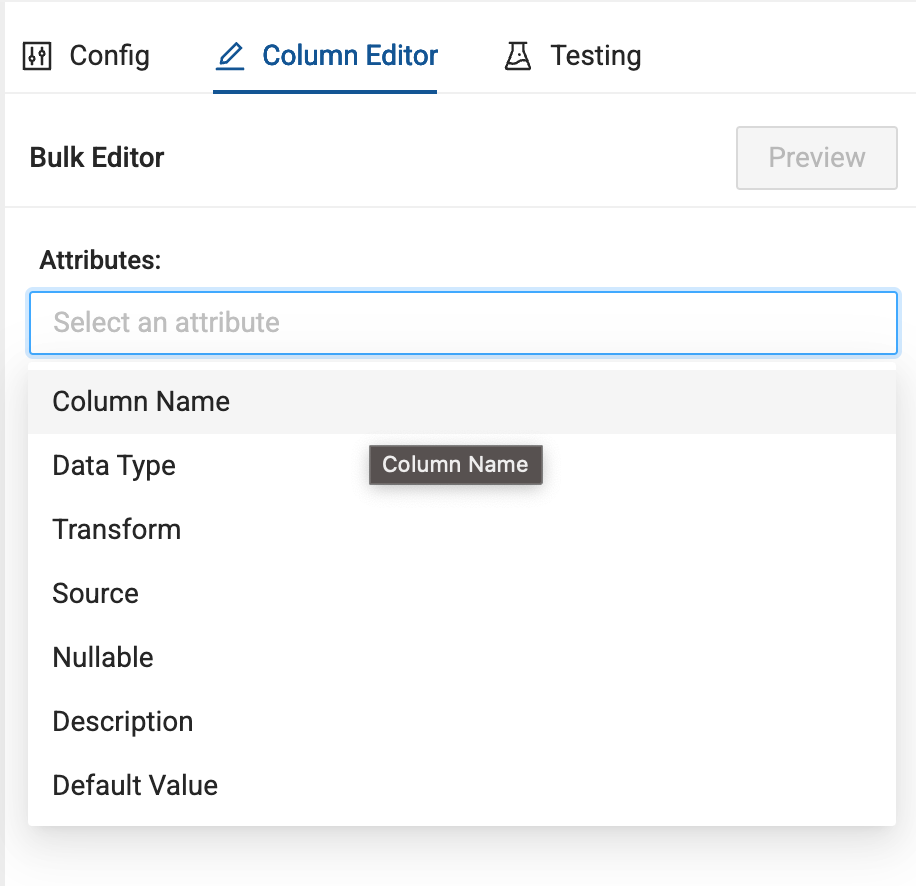Click the Bulk Editor heading

coord(97,158)
